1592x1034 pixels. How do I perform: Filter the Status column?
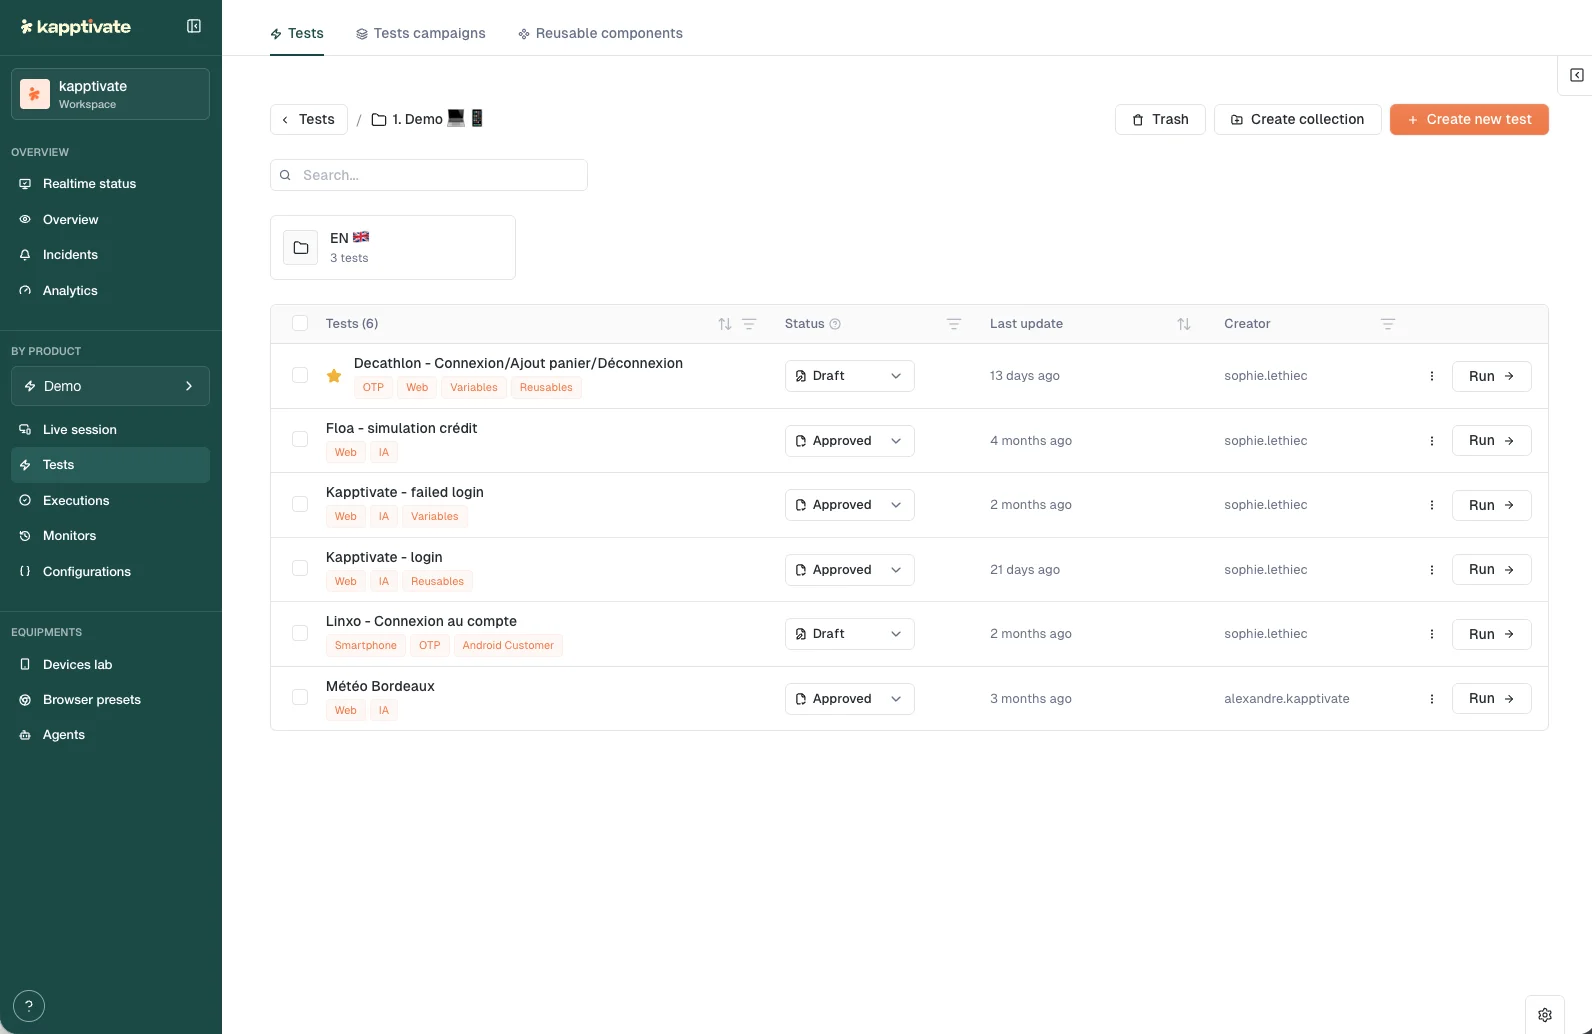coord(954,324)
